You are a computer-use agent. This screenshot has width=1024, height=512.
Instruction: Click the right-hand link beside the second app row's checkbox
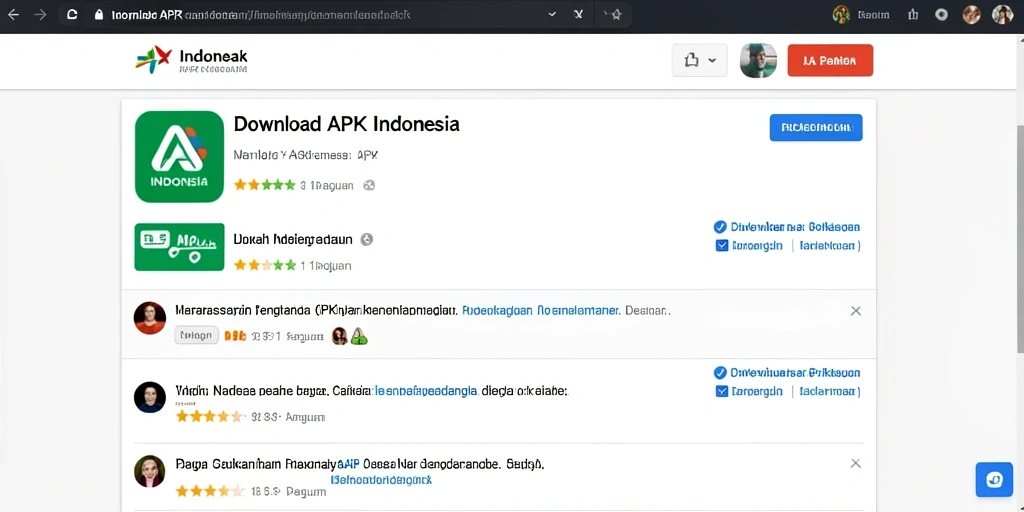point(830,246)
